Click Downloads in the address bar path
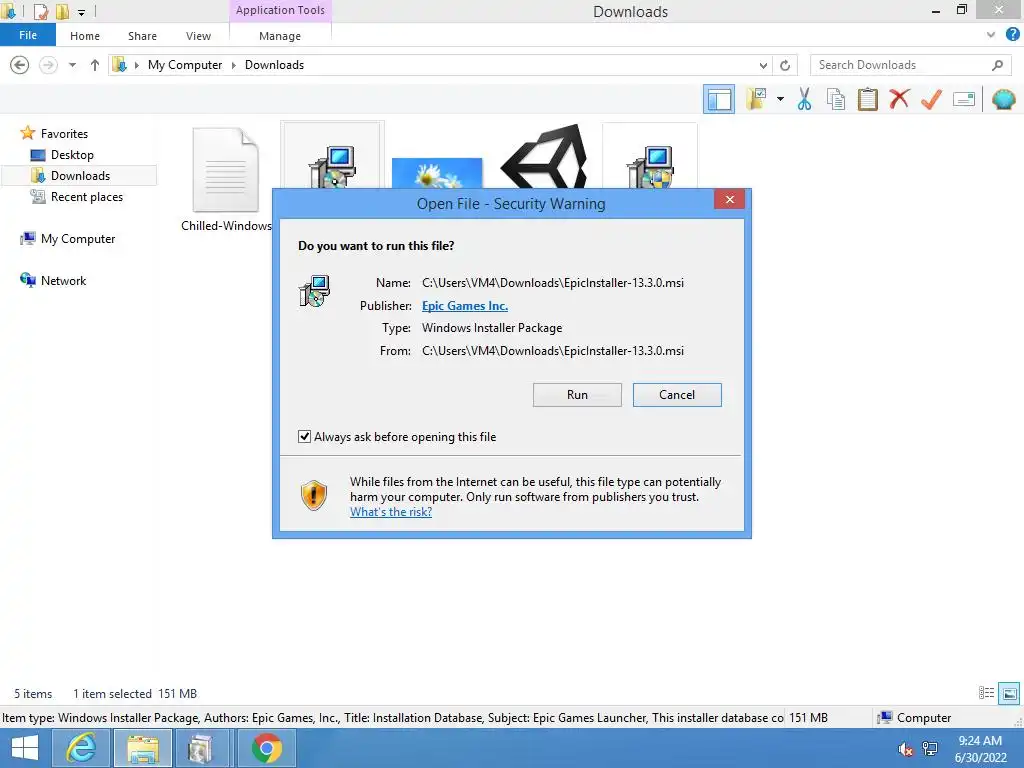The width and height of the screenshot is (1024, 768). click(274, 65)
